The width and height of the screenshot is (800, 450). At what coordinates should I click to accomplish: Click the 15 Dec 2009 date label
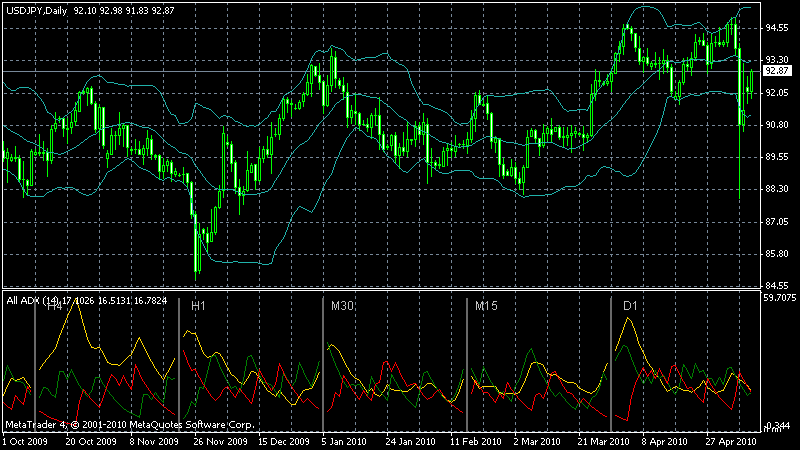[284, 441]
